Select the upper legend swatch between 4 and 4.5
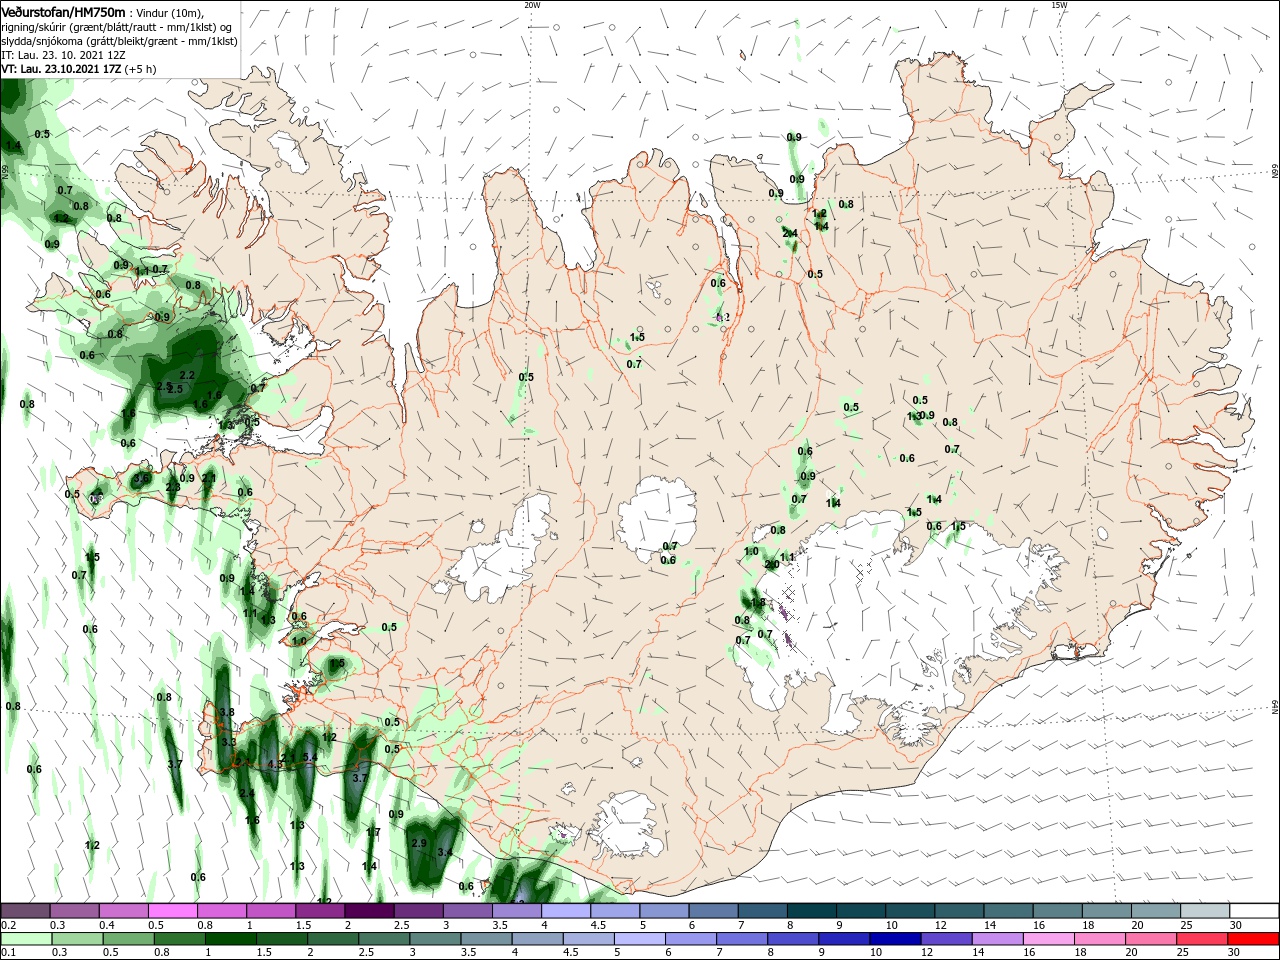Image resolution: width=1280 pixels, height=960 pixels. (x=566, y=911)
